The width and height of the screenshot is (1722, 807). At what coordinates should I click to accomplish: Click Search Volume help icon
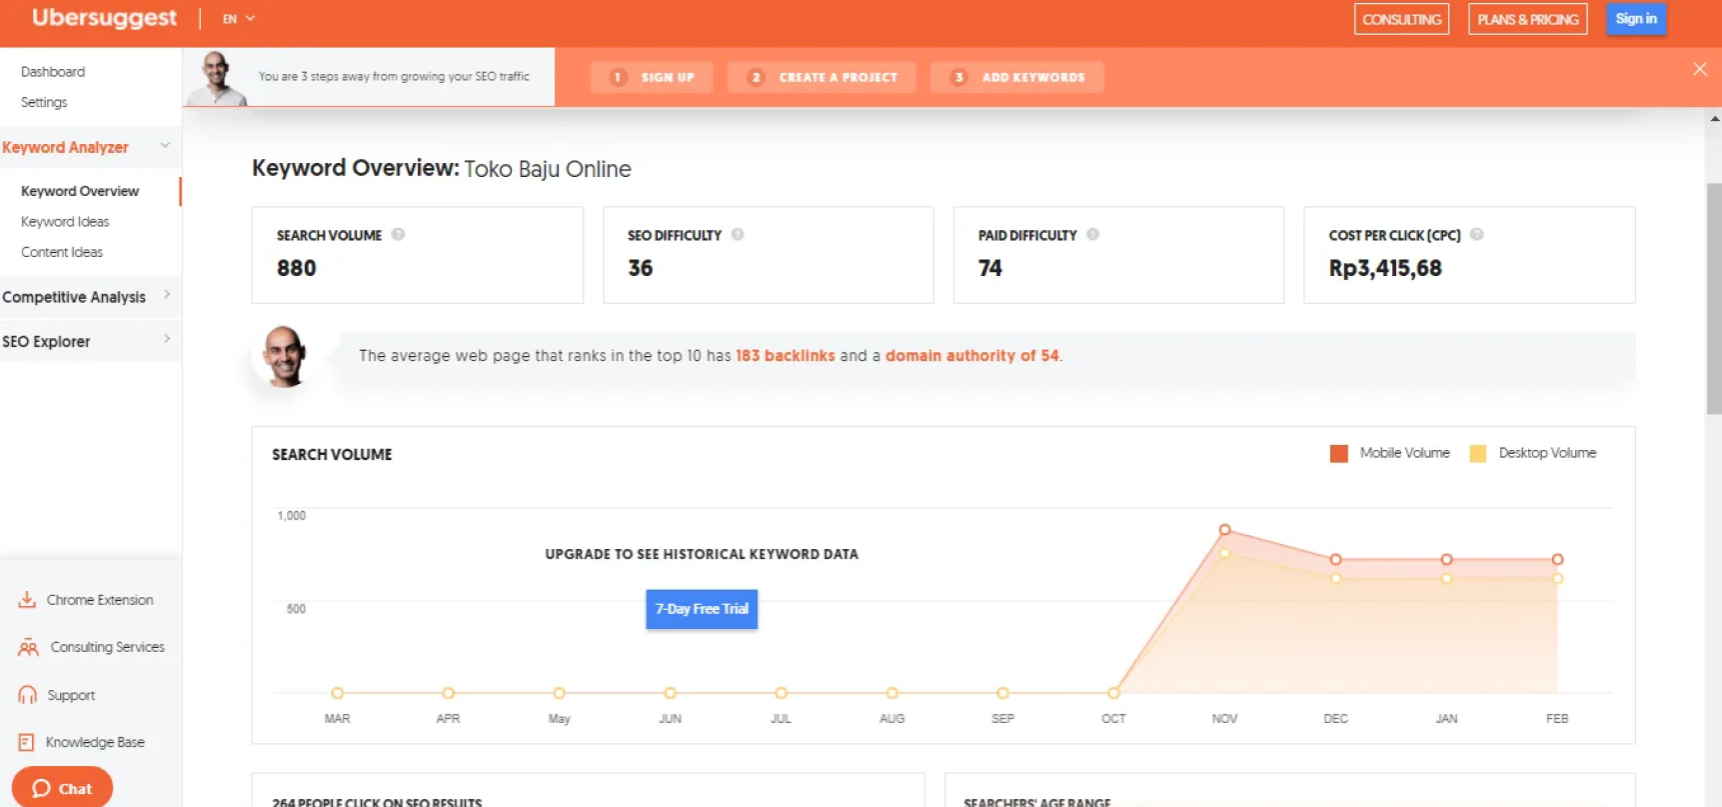pyautogui.click(x=398, y=235)
